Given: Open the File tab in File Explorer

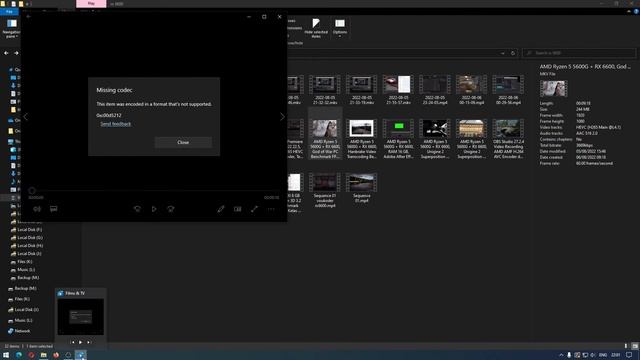Looking at the screenshot, I should (9, 12).
